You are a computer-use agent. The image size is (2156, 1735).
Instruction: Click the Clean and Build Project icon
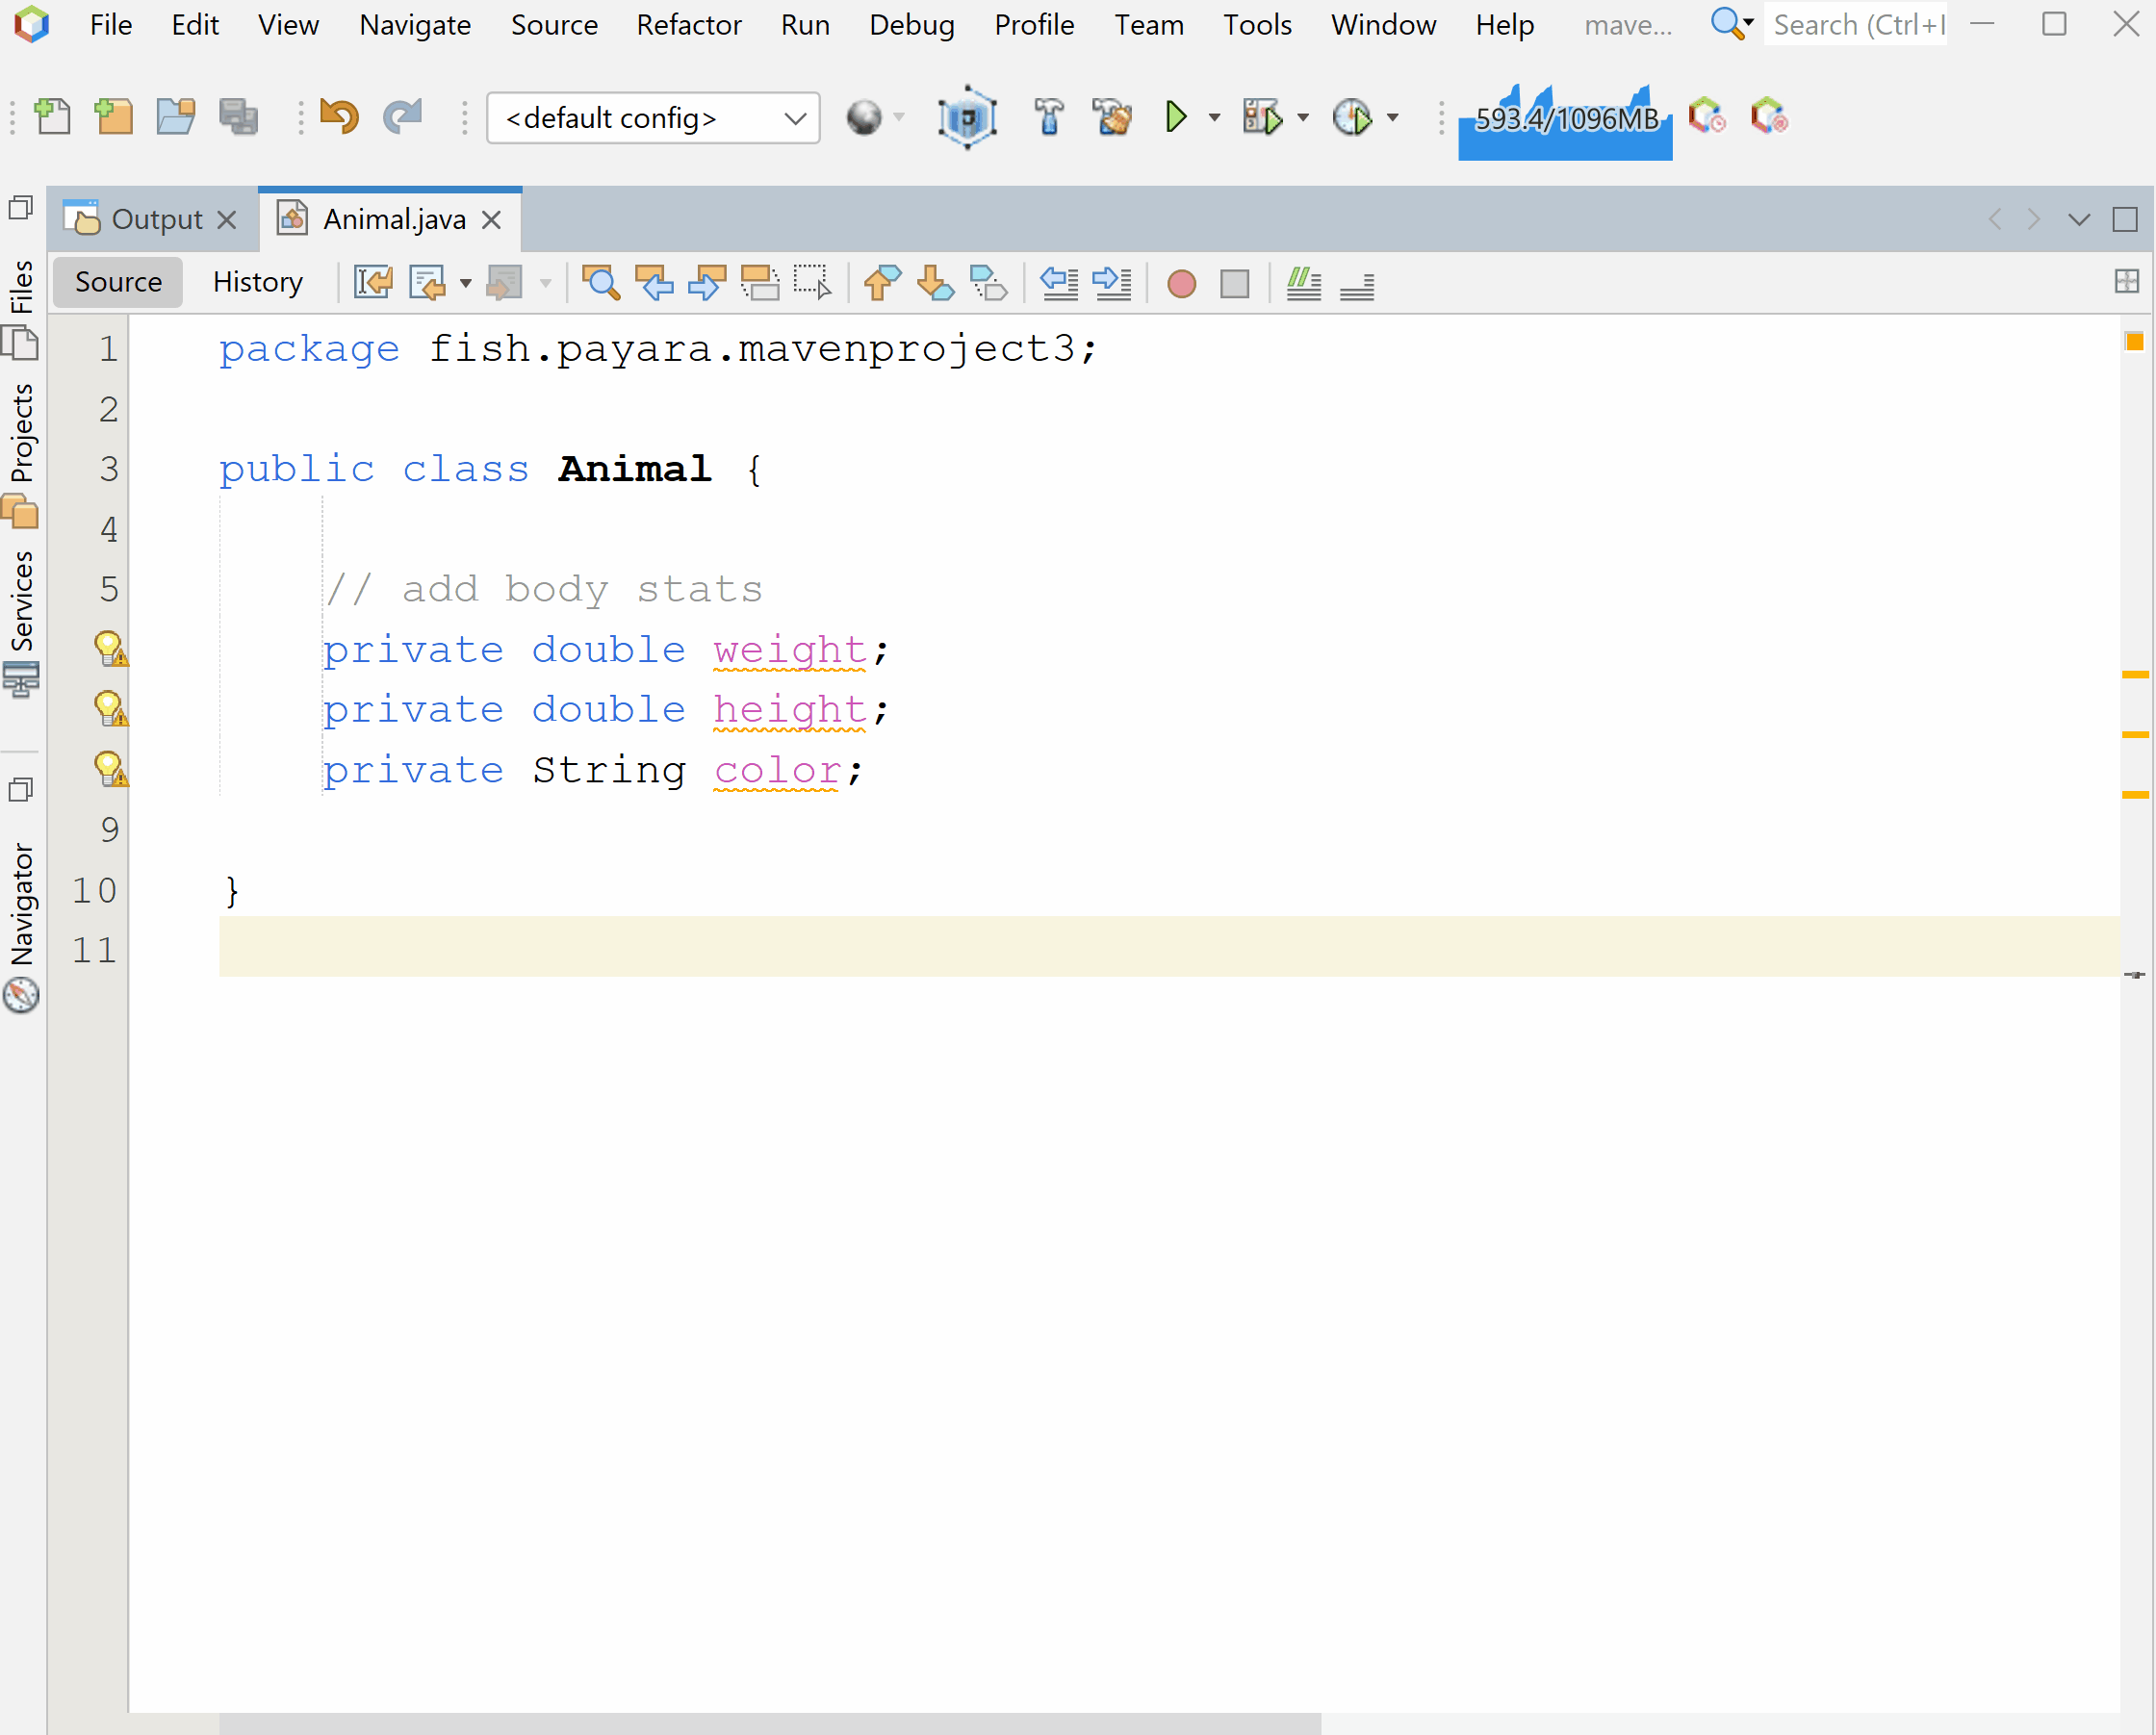pos(1111,118)
